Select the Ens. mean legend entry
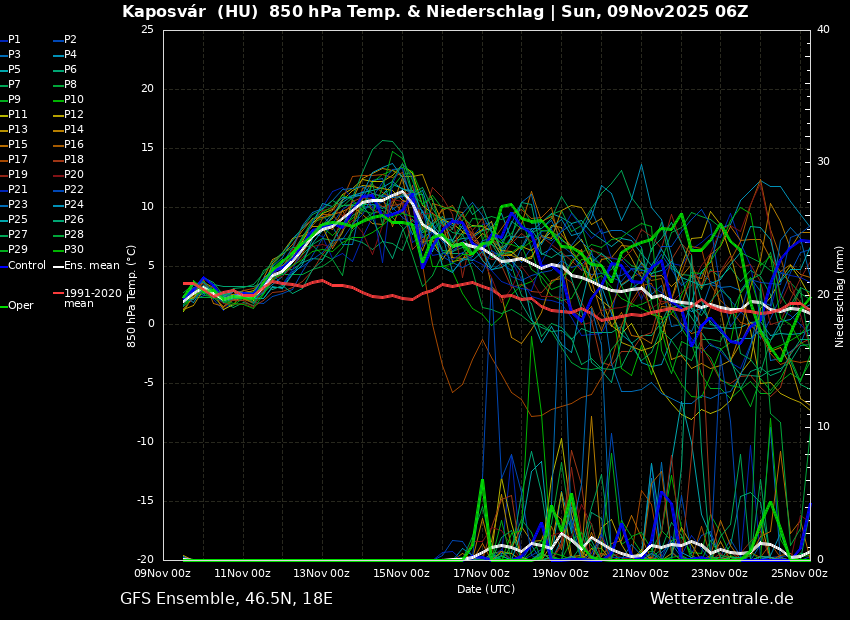Image resolution: width=850 pixels, height=620 pixels. (x=91, y=266)
